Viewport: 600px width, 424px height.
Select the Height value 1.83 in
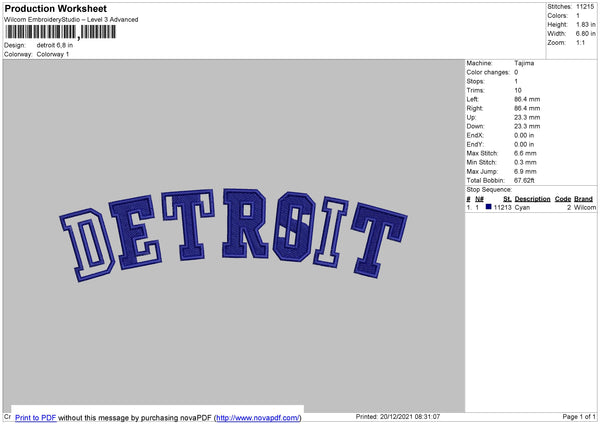(585, 24)
